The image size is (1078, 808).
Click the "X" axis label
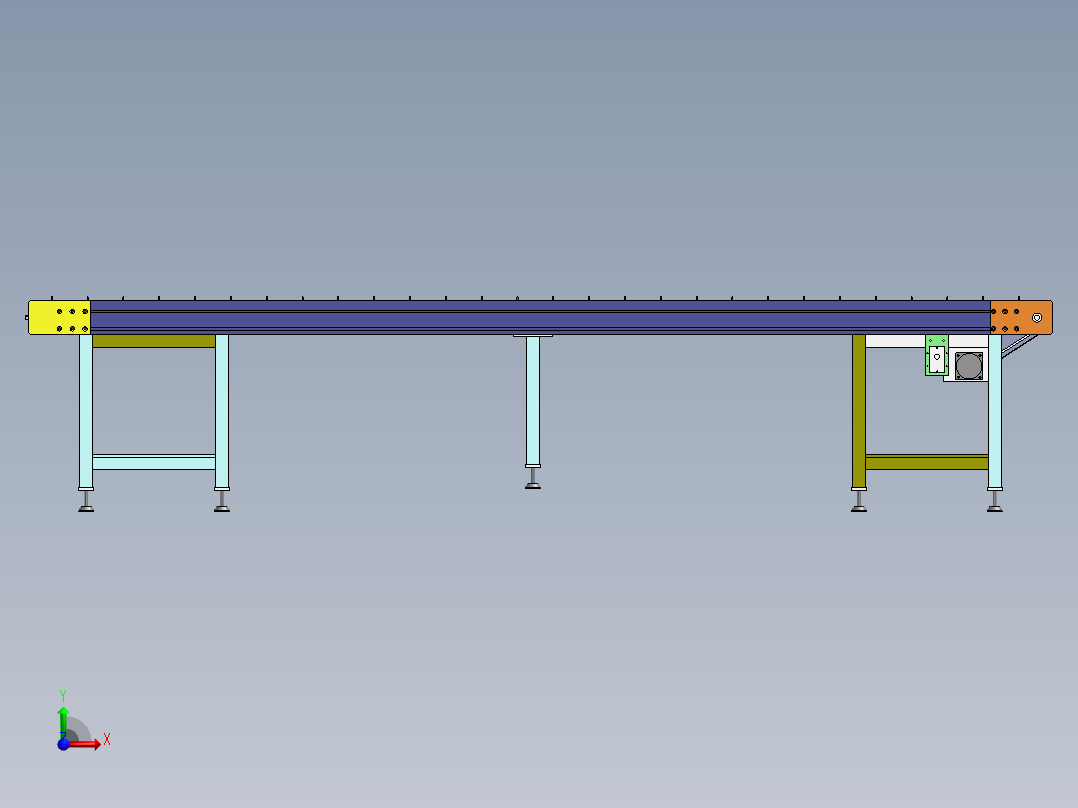[x=107, y=740]
